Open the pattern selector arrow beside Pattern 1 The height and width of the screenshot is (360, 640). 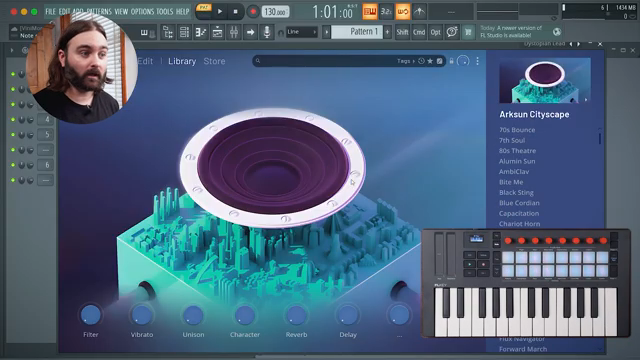(326, 32)
